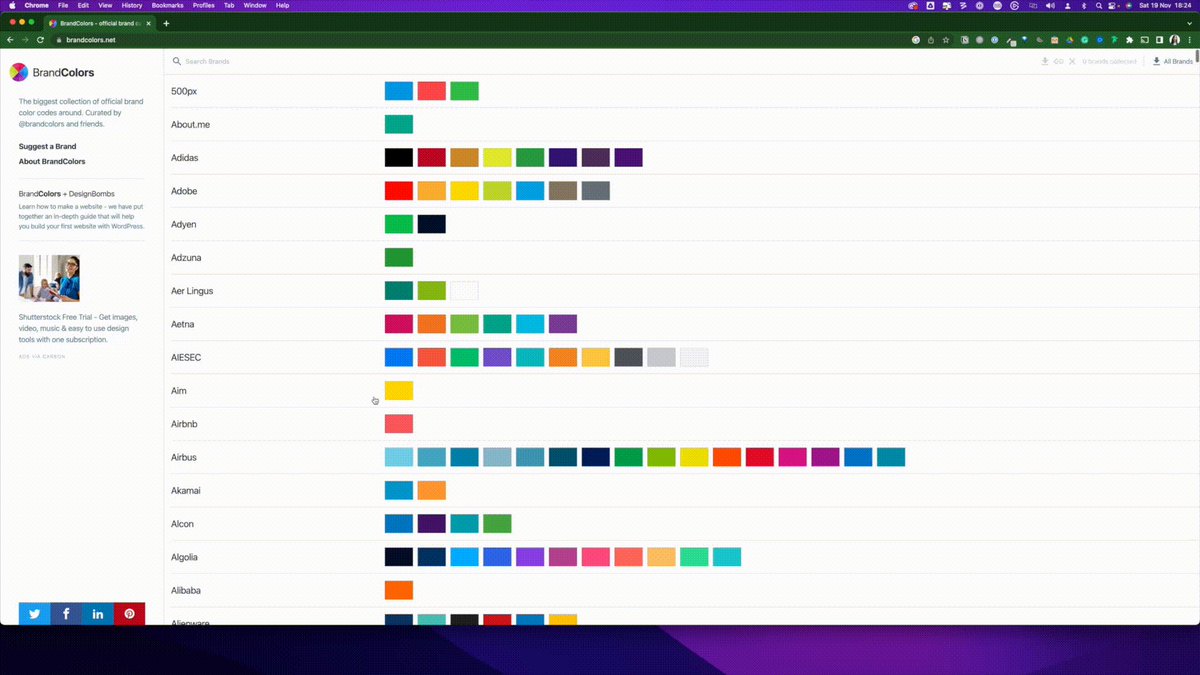This screenshot has width=1200, height=675.
Task: Click the dark navy Adyen swatch
Action: point(432,224)
